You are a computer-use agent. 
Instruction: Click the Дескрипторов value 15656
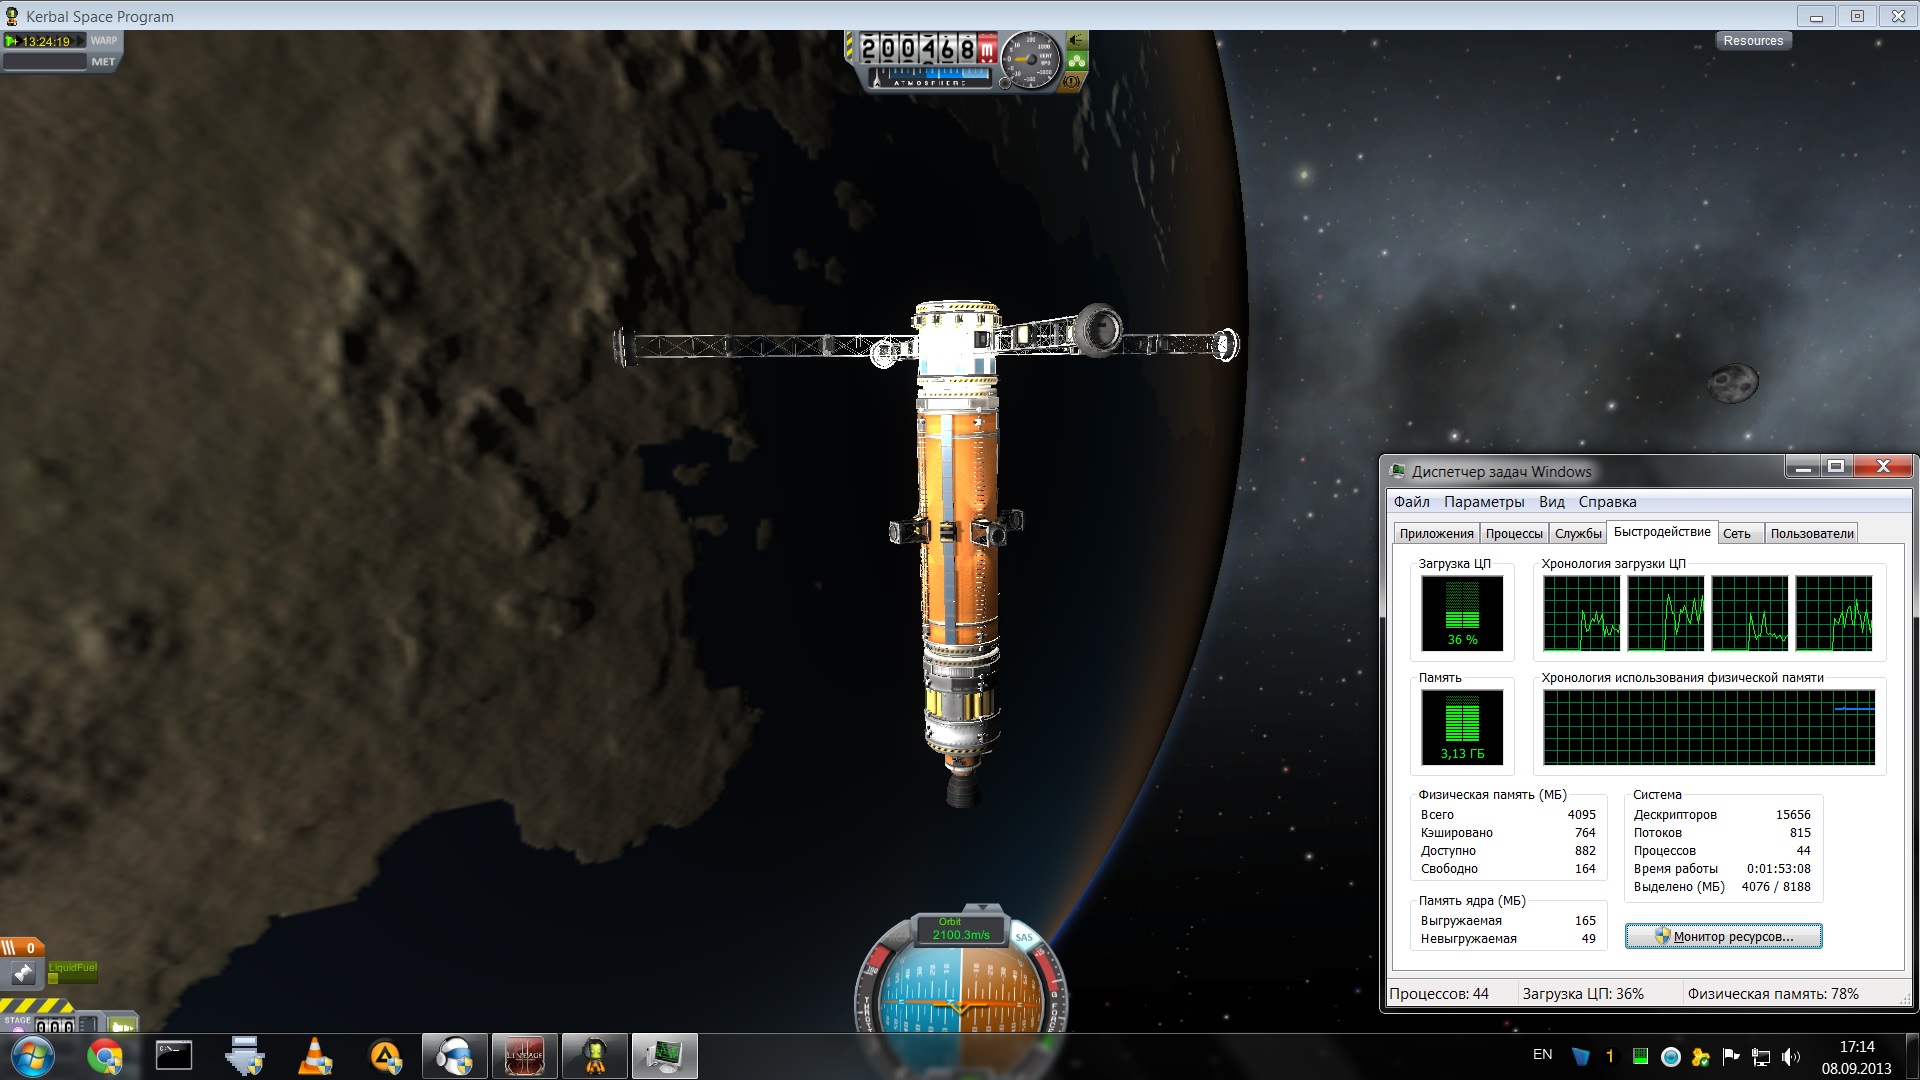click(1793, 815)
